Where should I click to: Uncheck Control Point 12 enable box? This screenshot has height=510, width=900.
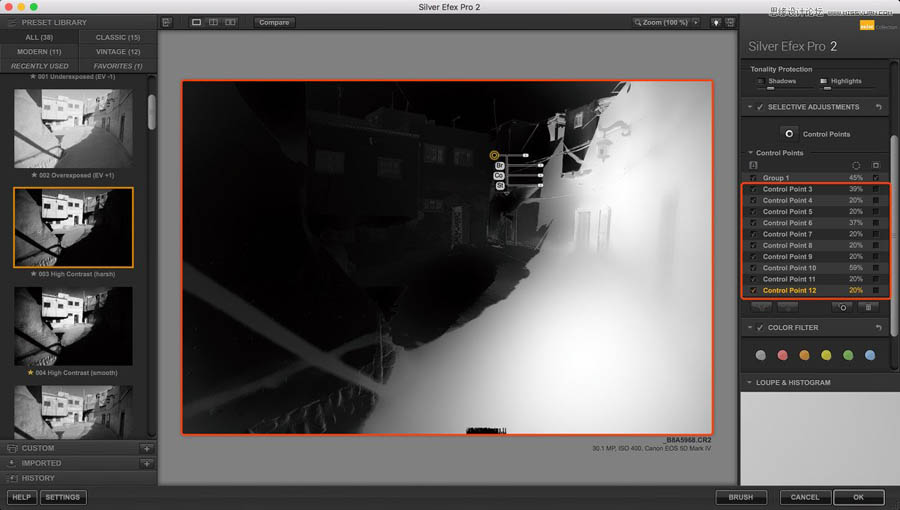(753, 290)
